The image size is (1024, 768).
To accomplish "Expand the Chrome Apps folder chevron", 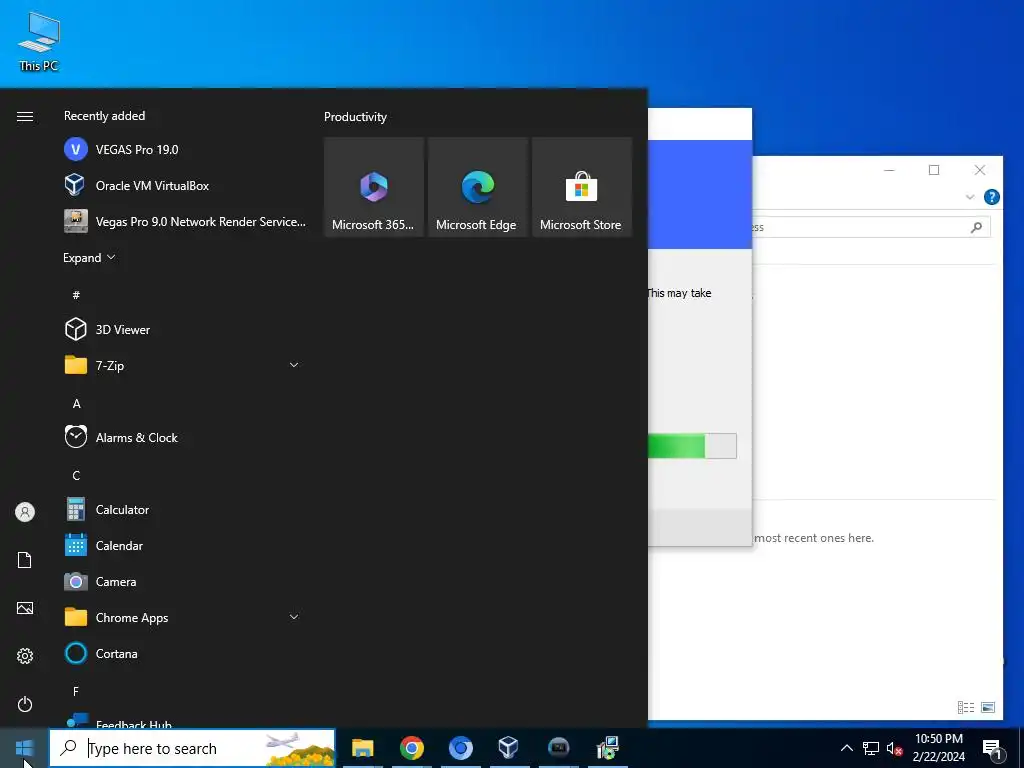I will pyautogui.click(x=294, y=616).
